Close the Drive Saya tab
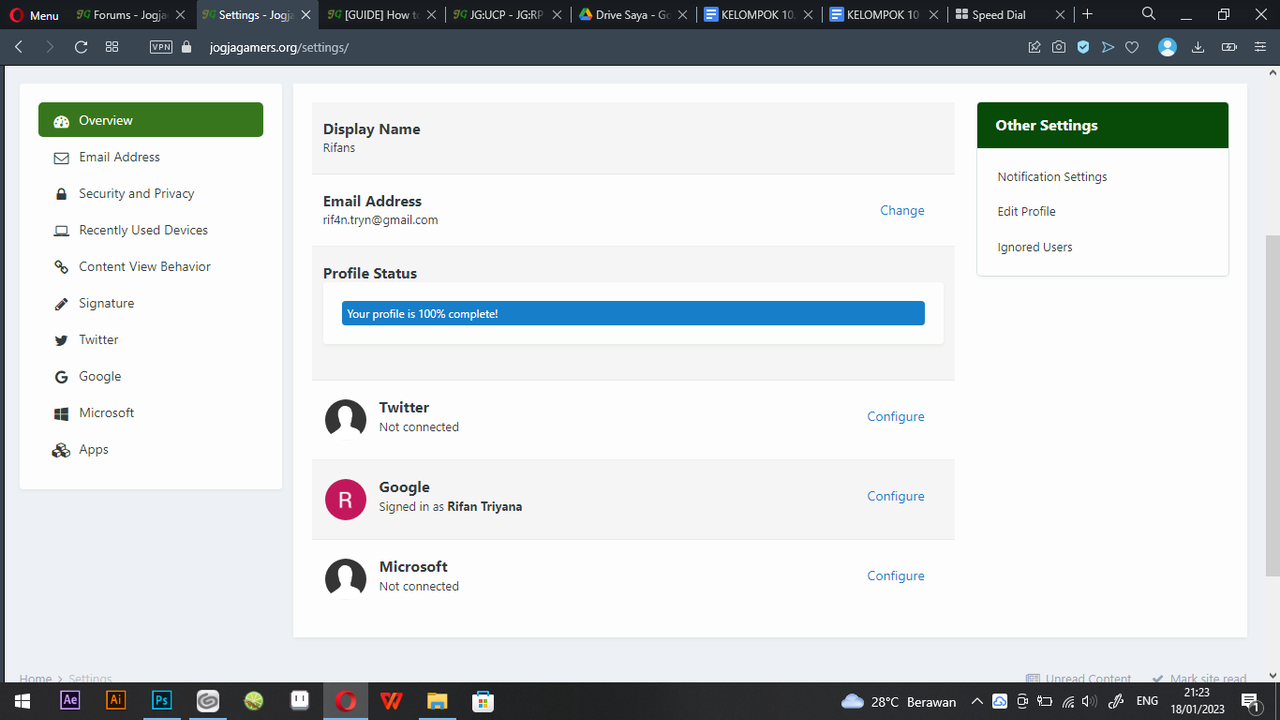Screen dimensions: 1280x720 pos(682,15)
